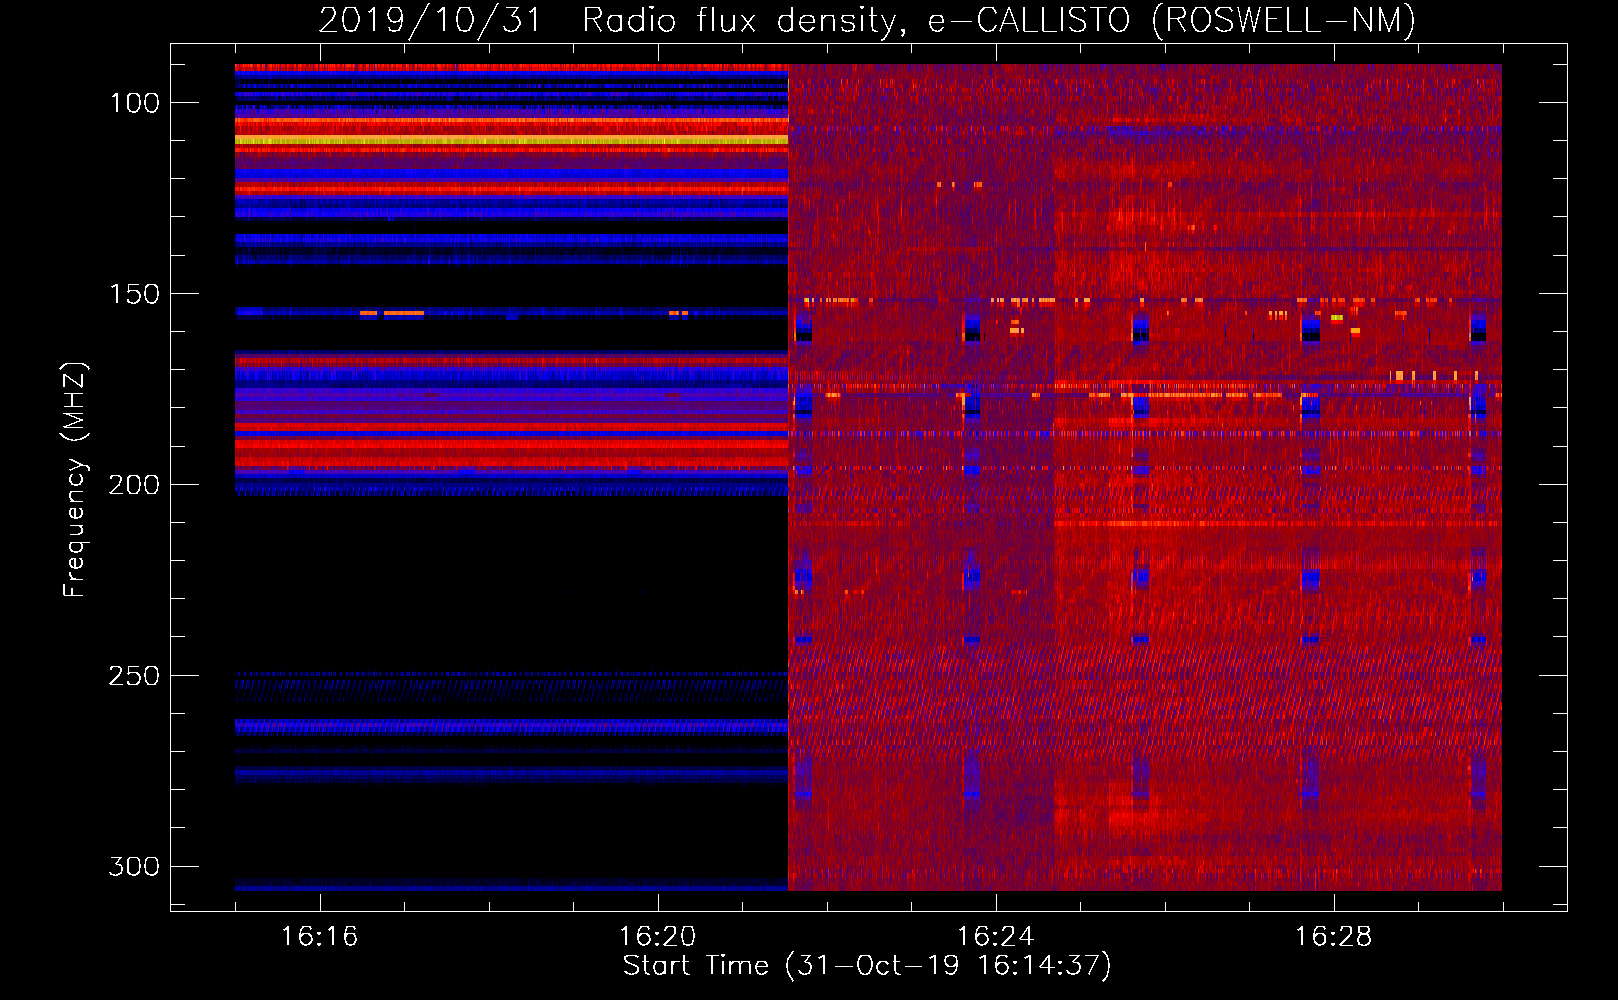Click the 16:24 time tick label

tap(995, 937)
